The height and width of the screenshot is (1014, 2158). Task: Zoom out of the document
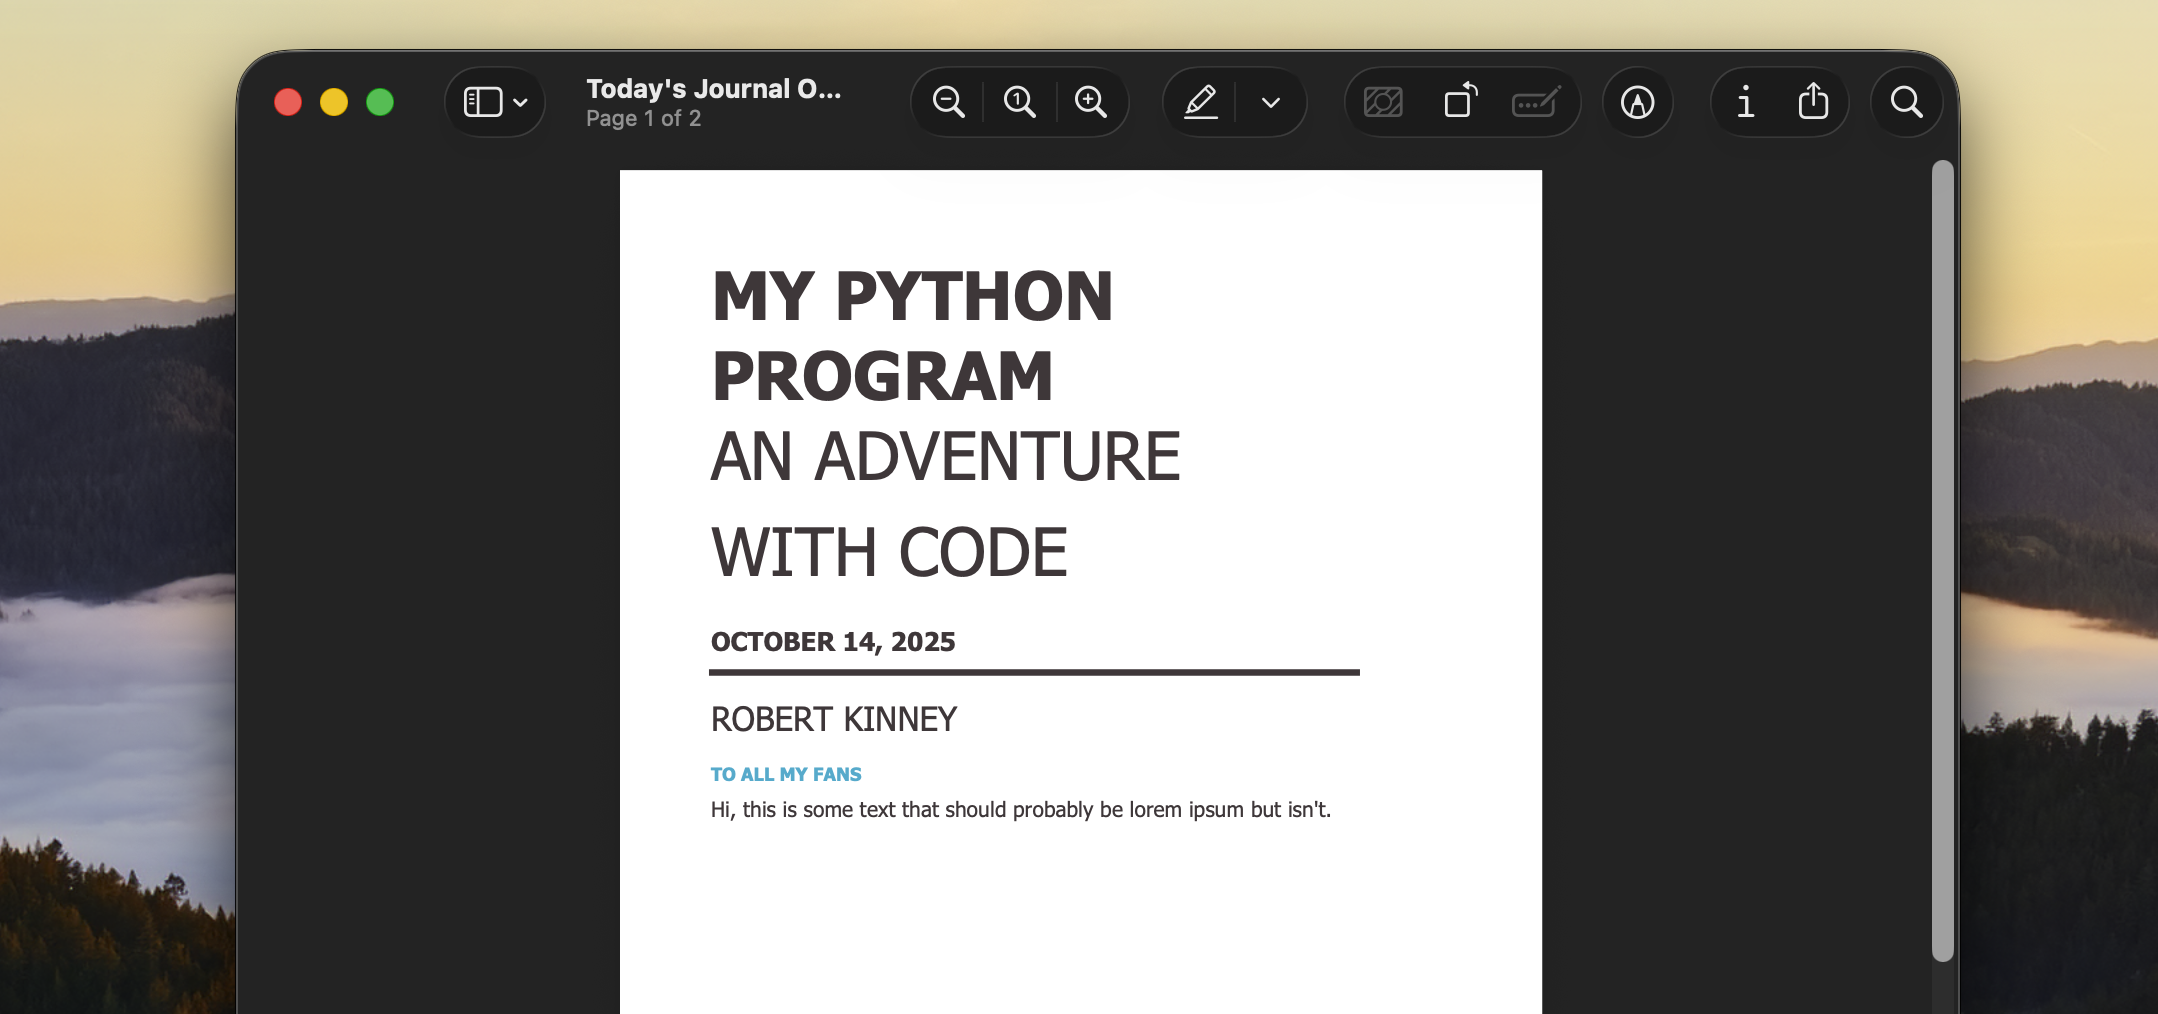point(946,102)
